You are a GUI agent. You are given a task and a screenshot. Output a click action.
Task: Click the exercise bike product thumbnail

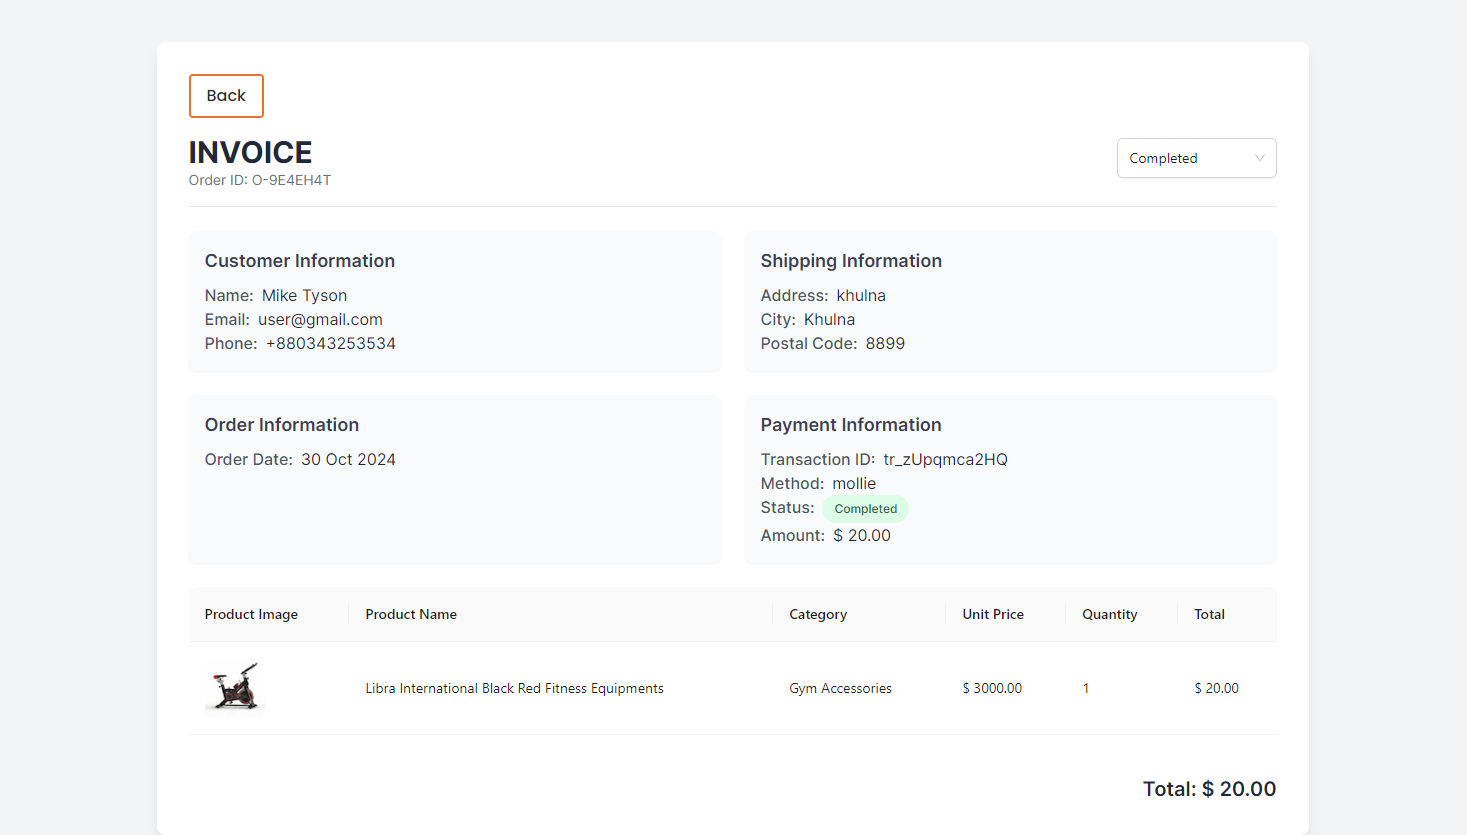click(234, 687)
